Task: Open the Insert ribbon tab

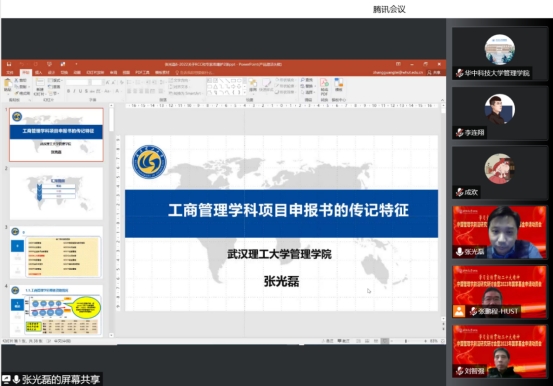Action: [x=39, y=72]
